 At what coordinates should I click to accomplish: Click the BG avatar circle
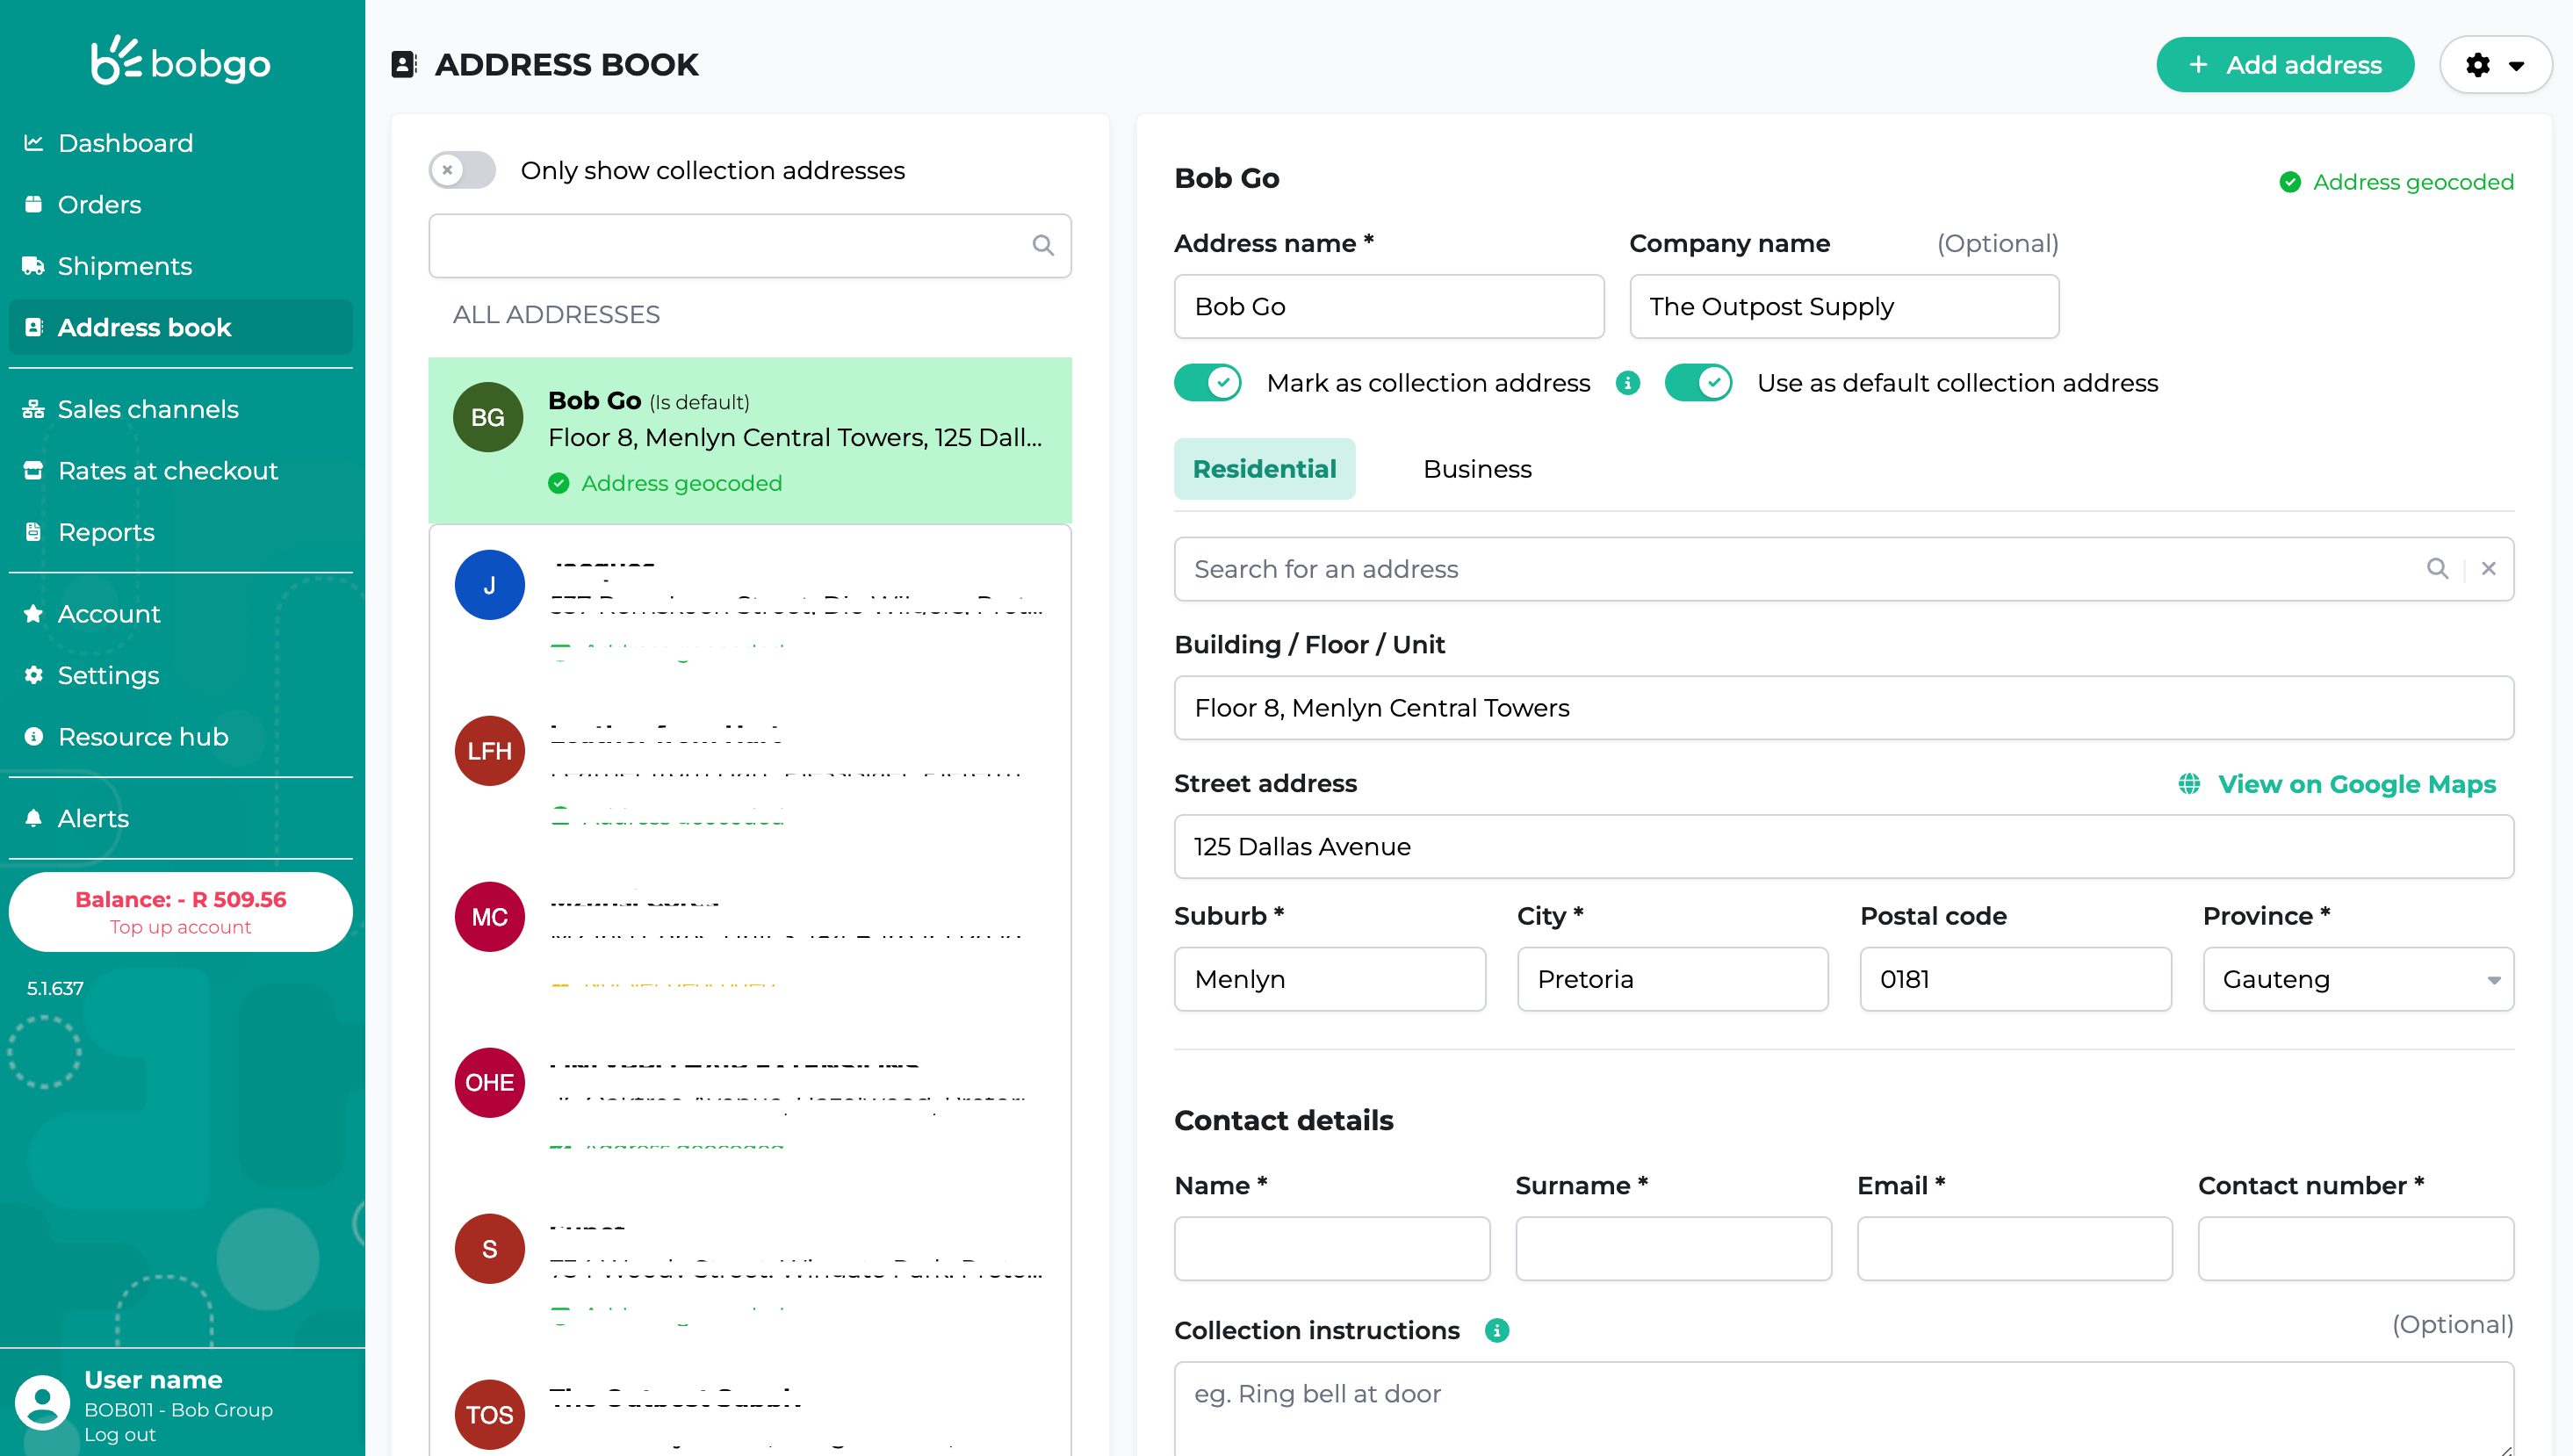pyautogui.click(x=488, y=417)
